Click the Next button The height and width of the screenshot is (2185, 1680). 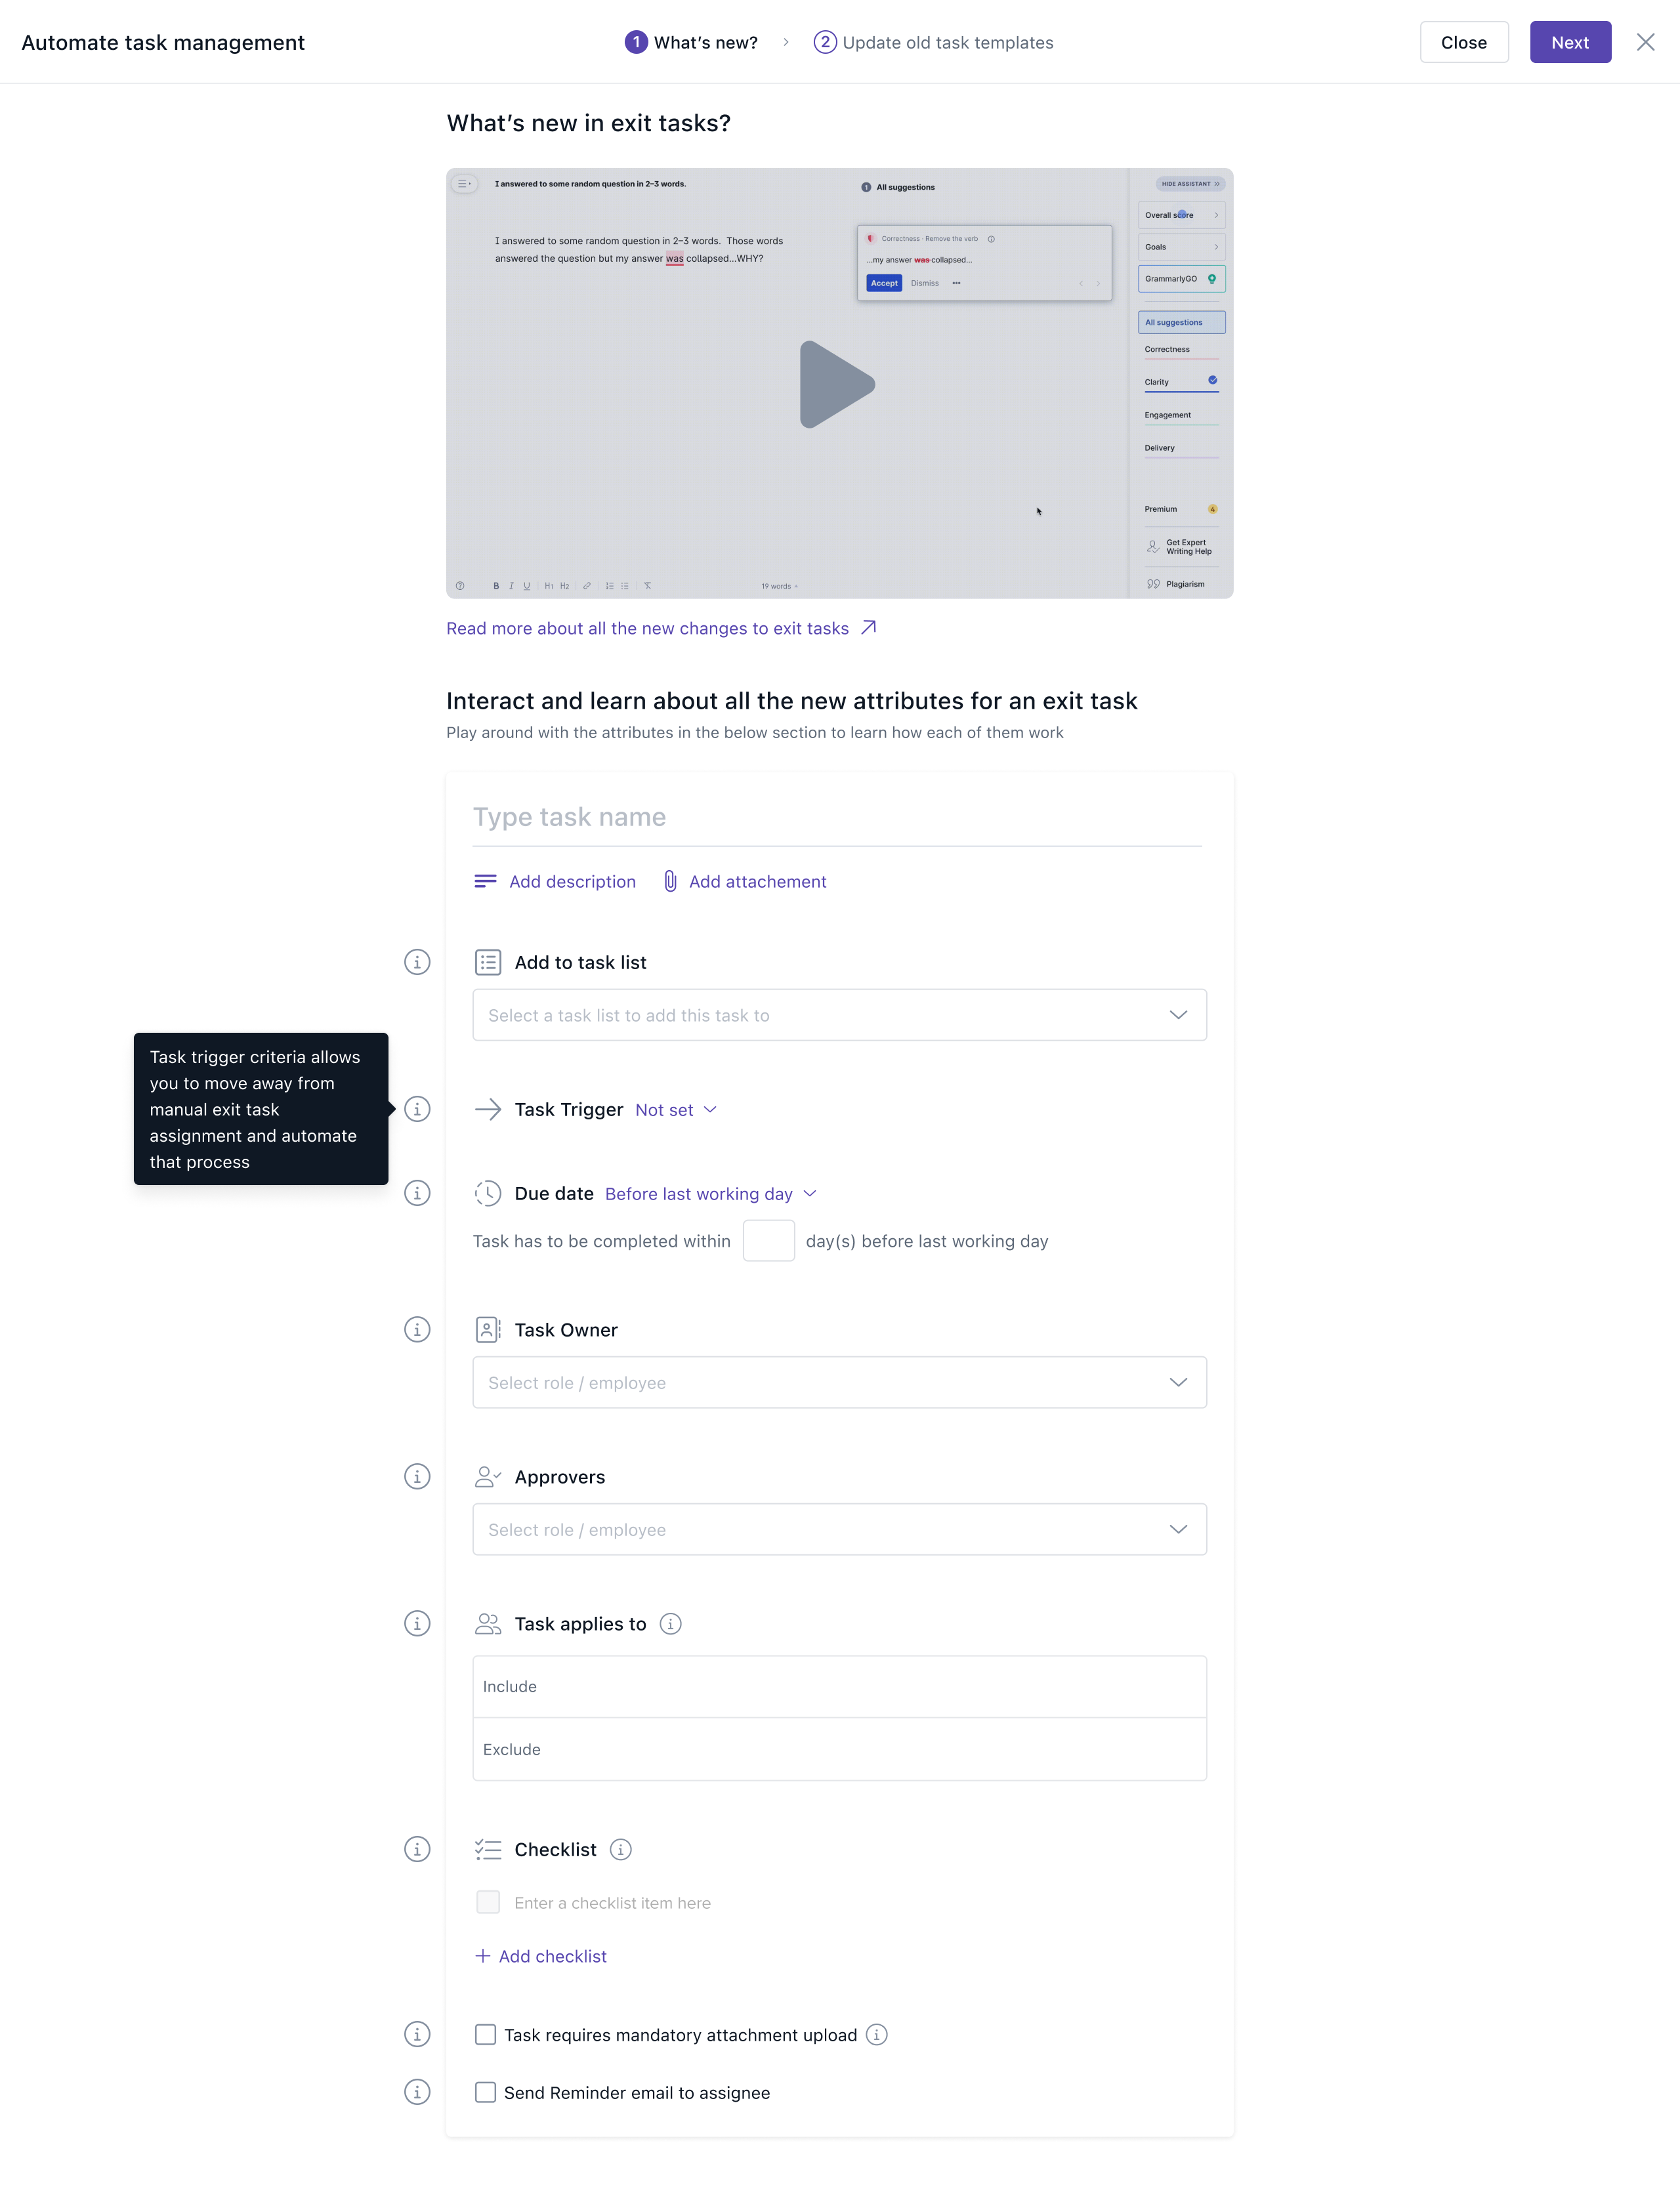(1569, 42)
